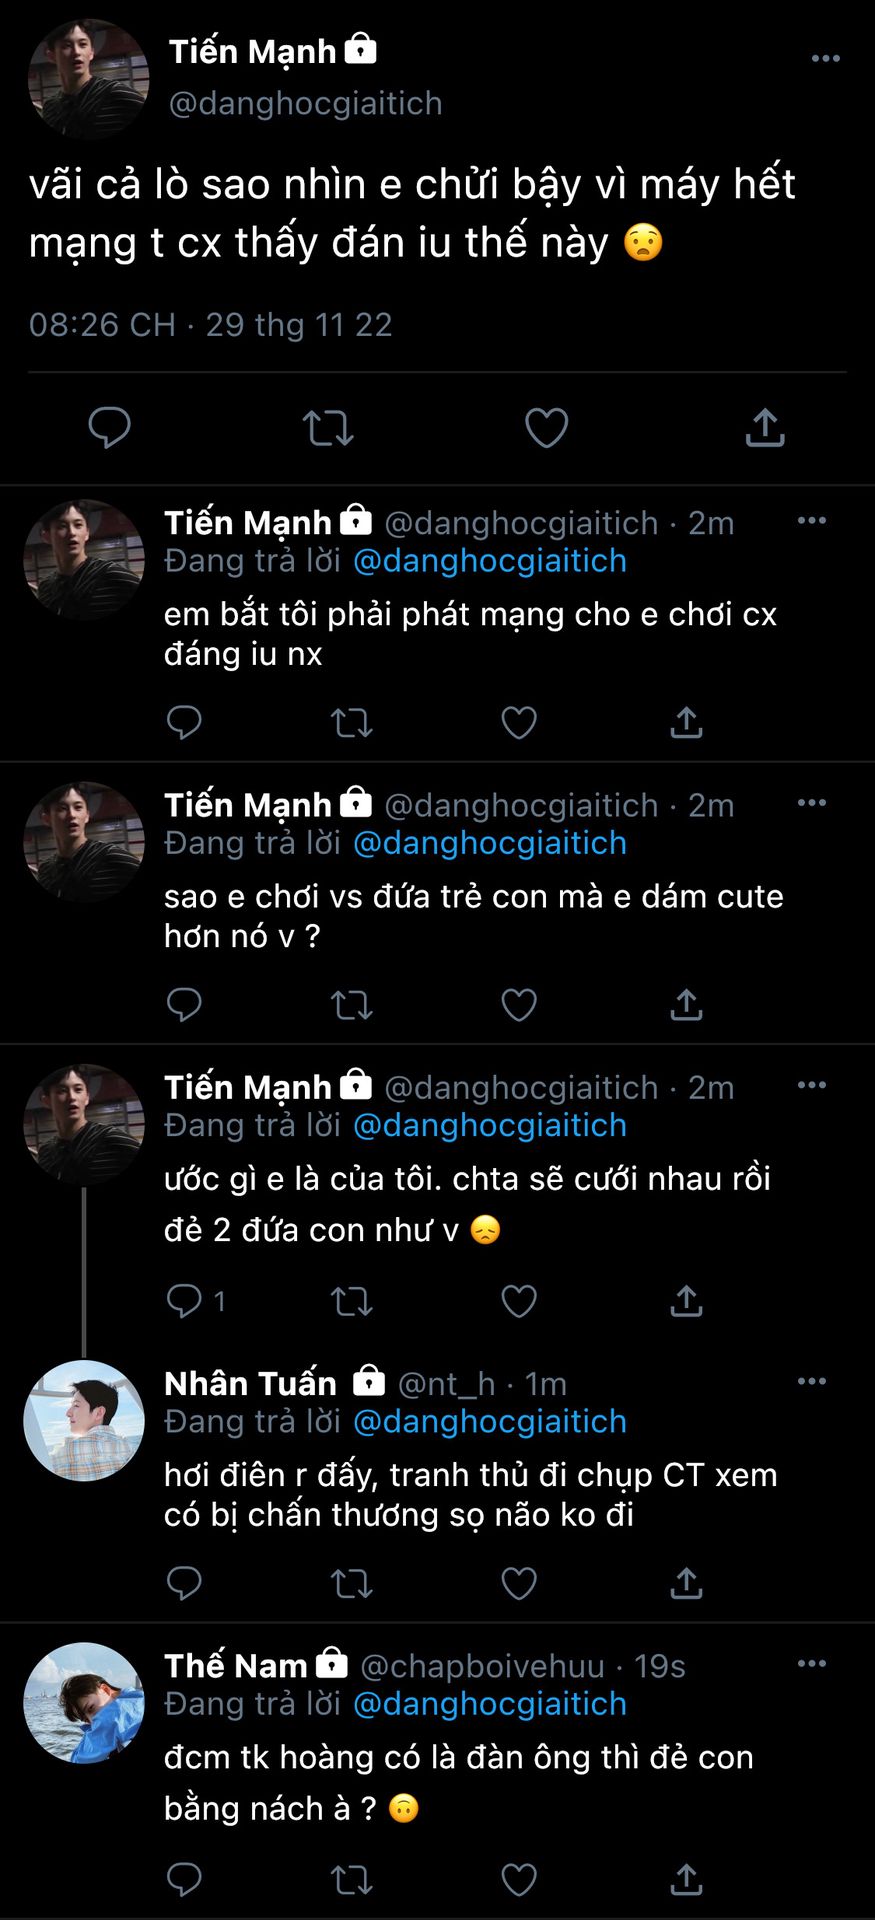Open Thế Nam's profile via display name

[235, 1666]
